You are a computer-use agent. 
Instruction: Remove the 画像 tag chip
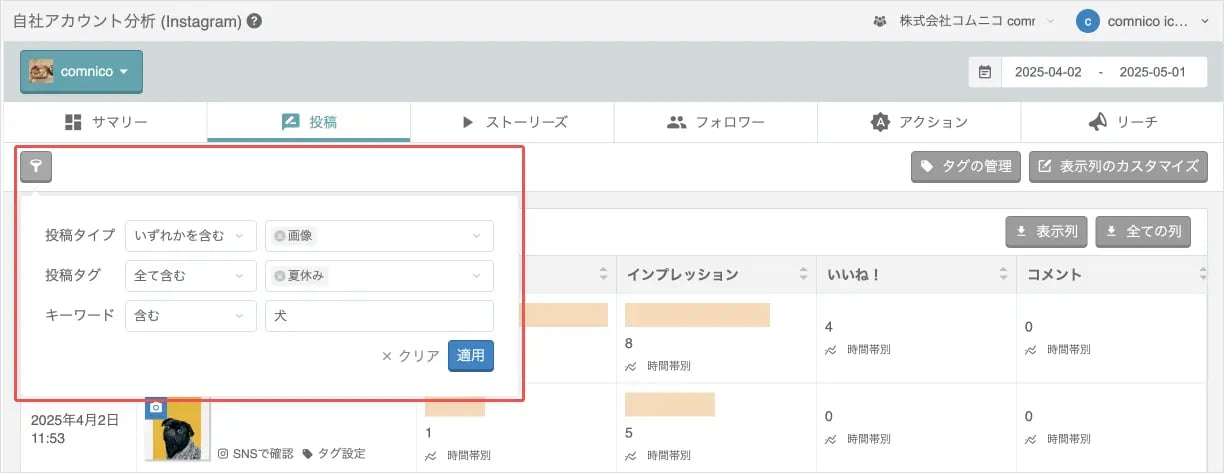(x=280, y=236)
